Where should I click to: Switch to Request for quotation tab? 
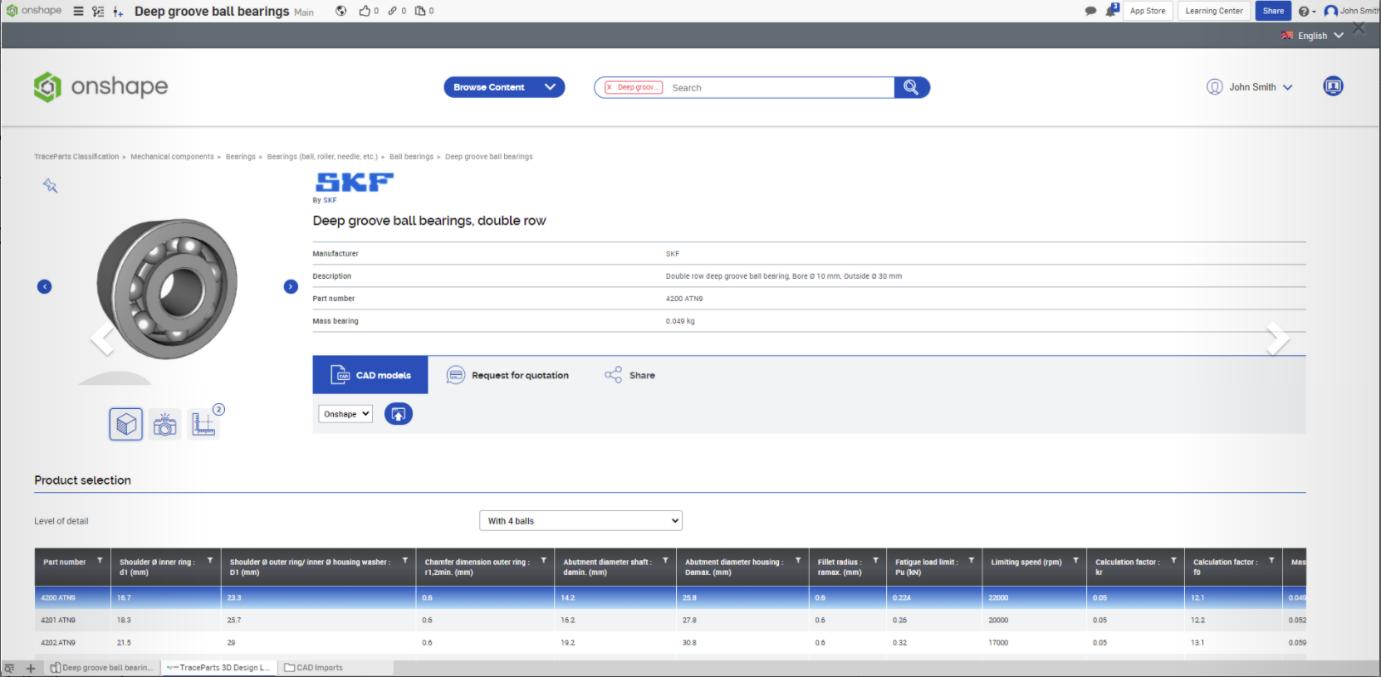coord(507,375)
